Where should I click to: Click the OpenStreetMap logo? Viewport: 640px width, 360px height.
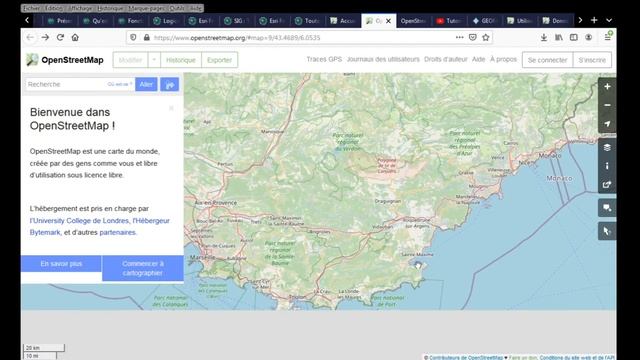coord(65,60)
